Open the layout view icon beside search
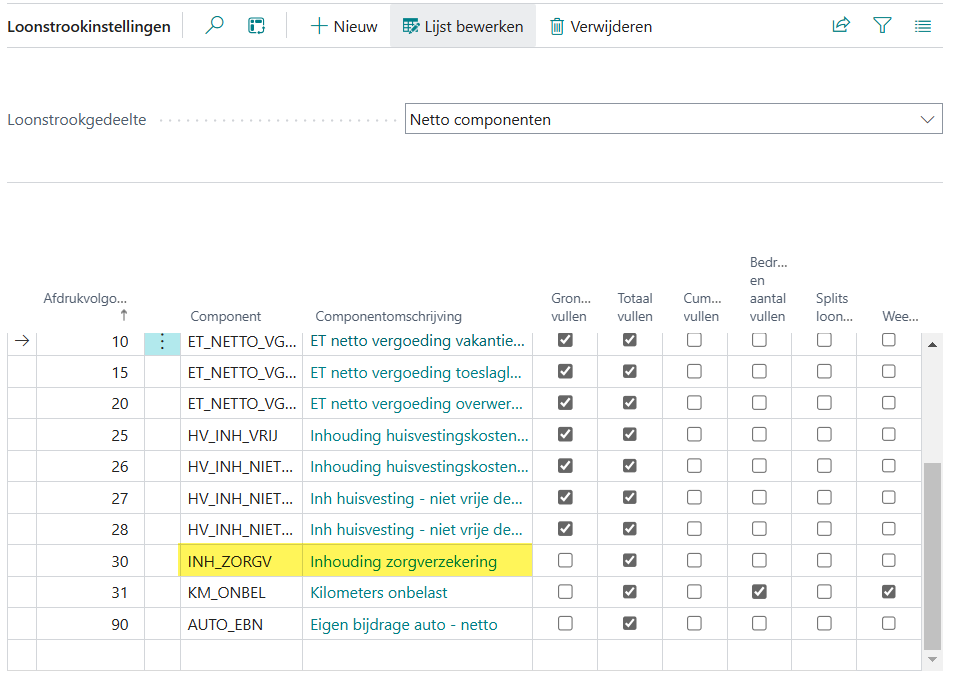Screen dimensions: 963x681 coord(257,26)
